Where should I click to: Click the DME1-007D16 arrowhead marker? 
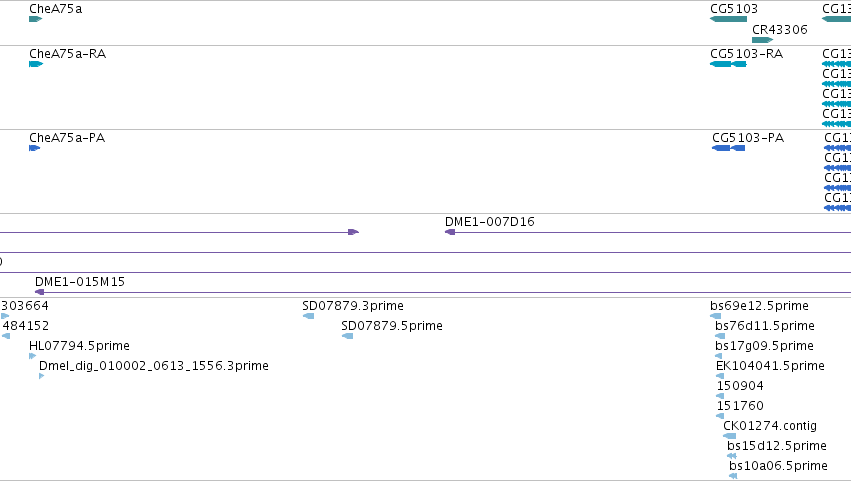[x=450, y=232]
